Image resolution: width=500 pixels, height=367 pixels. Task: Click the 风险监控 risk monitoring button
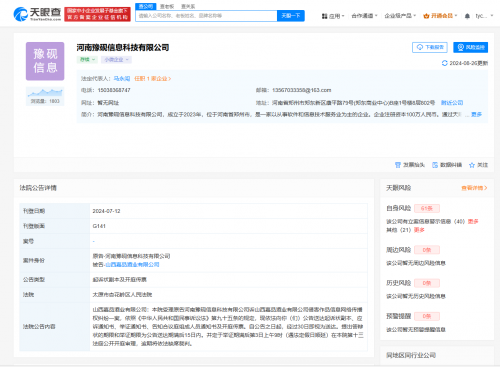tap(470, 47)
